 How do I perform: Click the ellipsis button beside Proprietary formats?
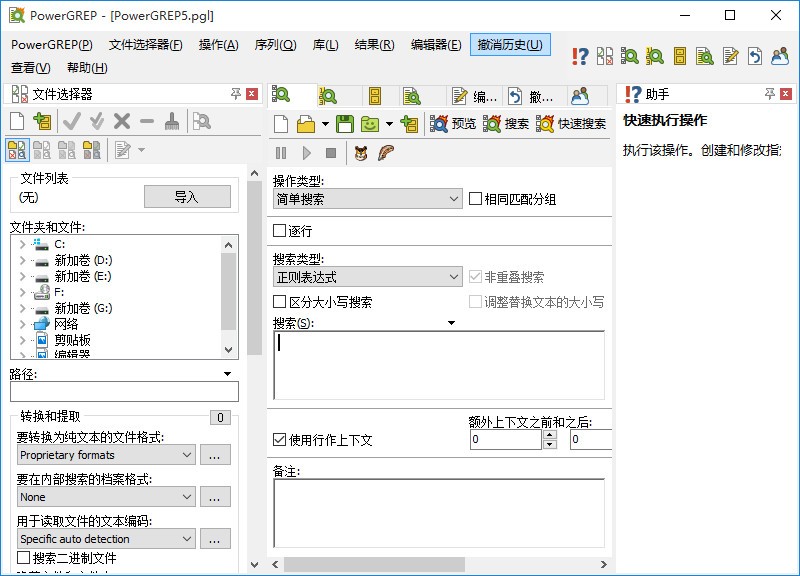(215, 455)
